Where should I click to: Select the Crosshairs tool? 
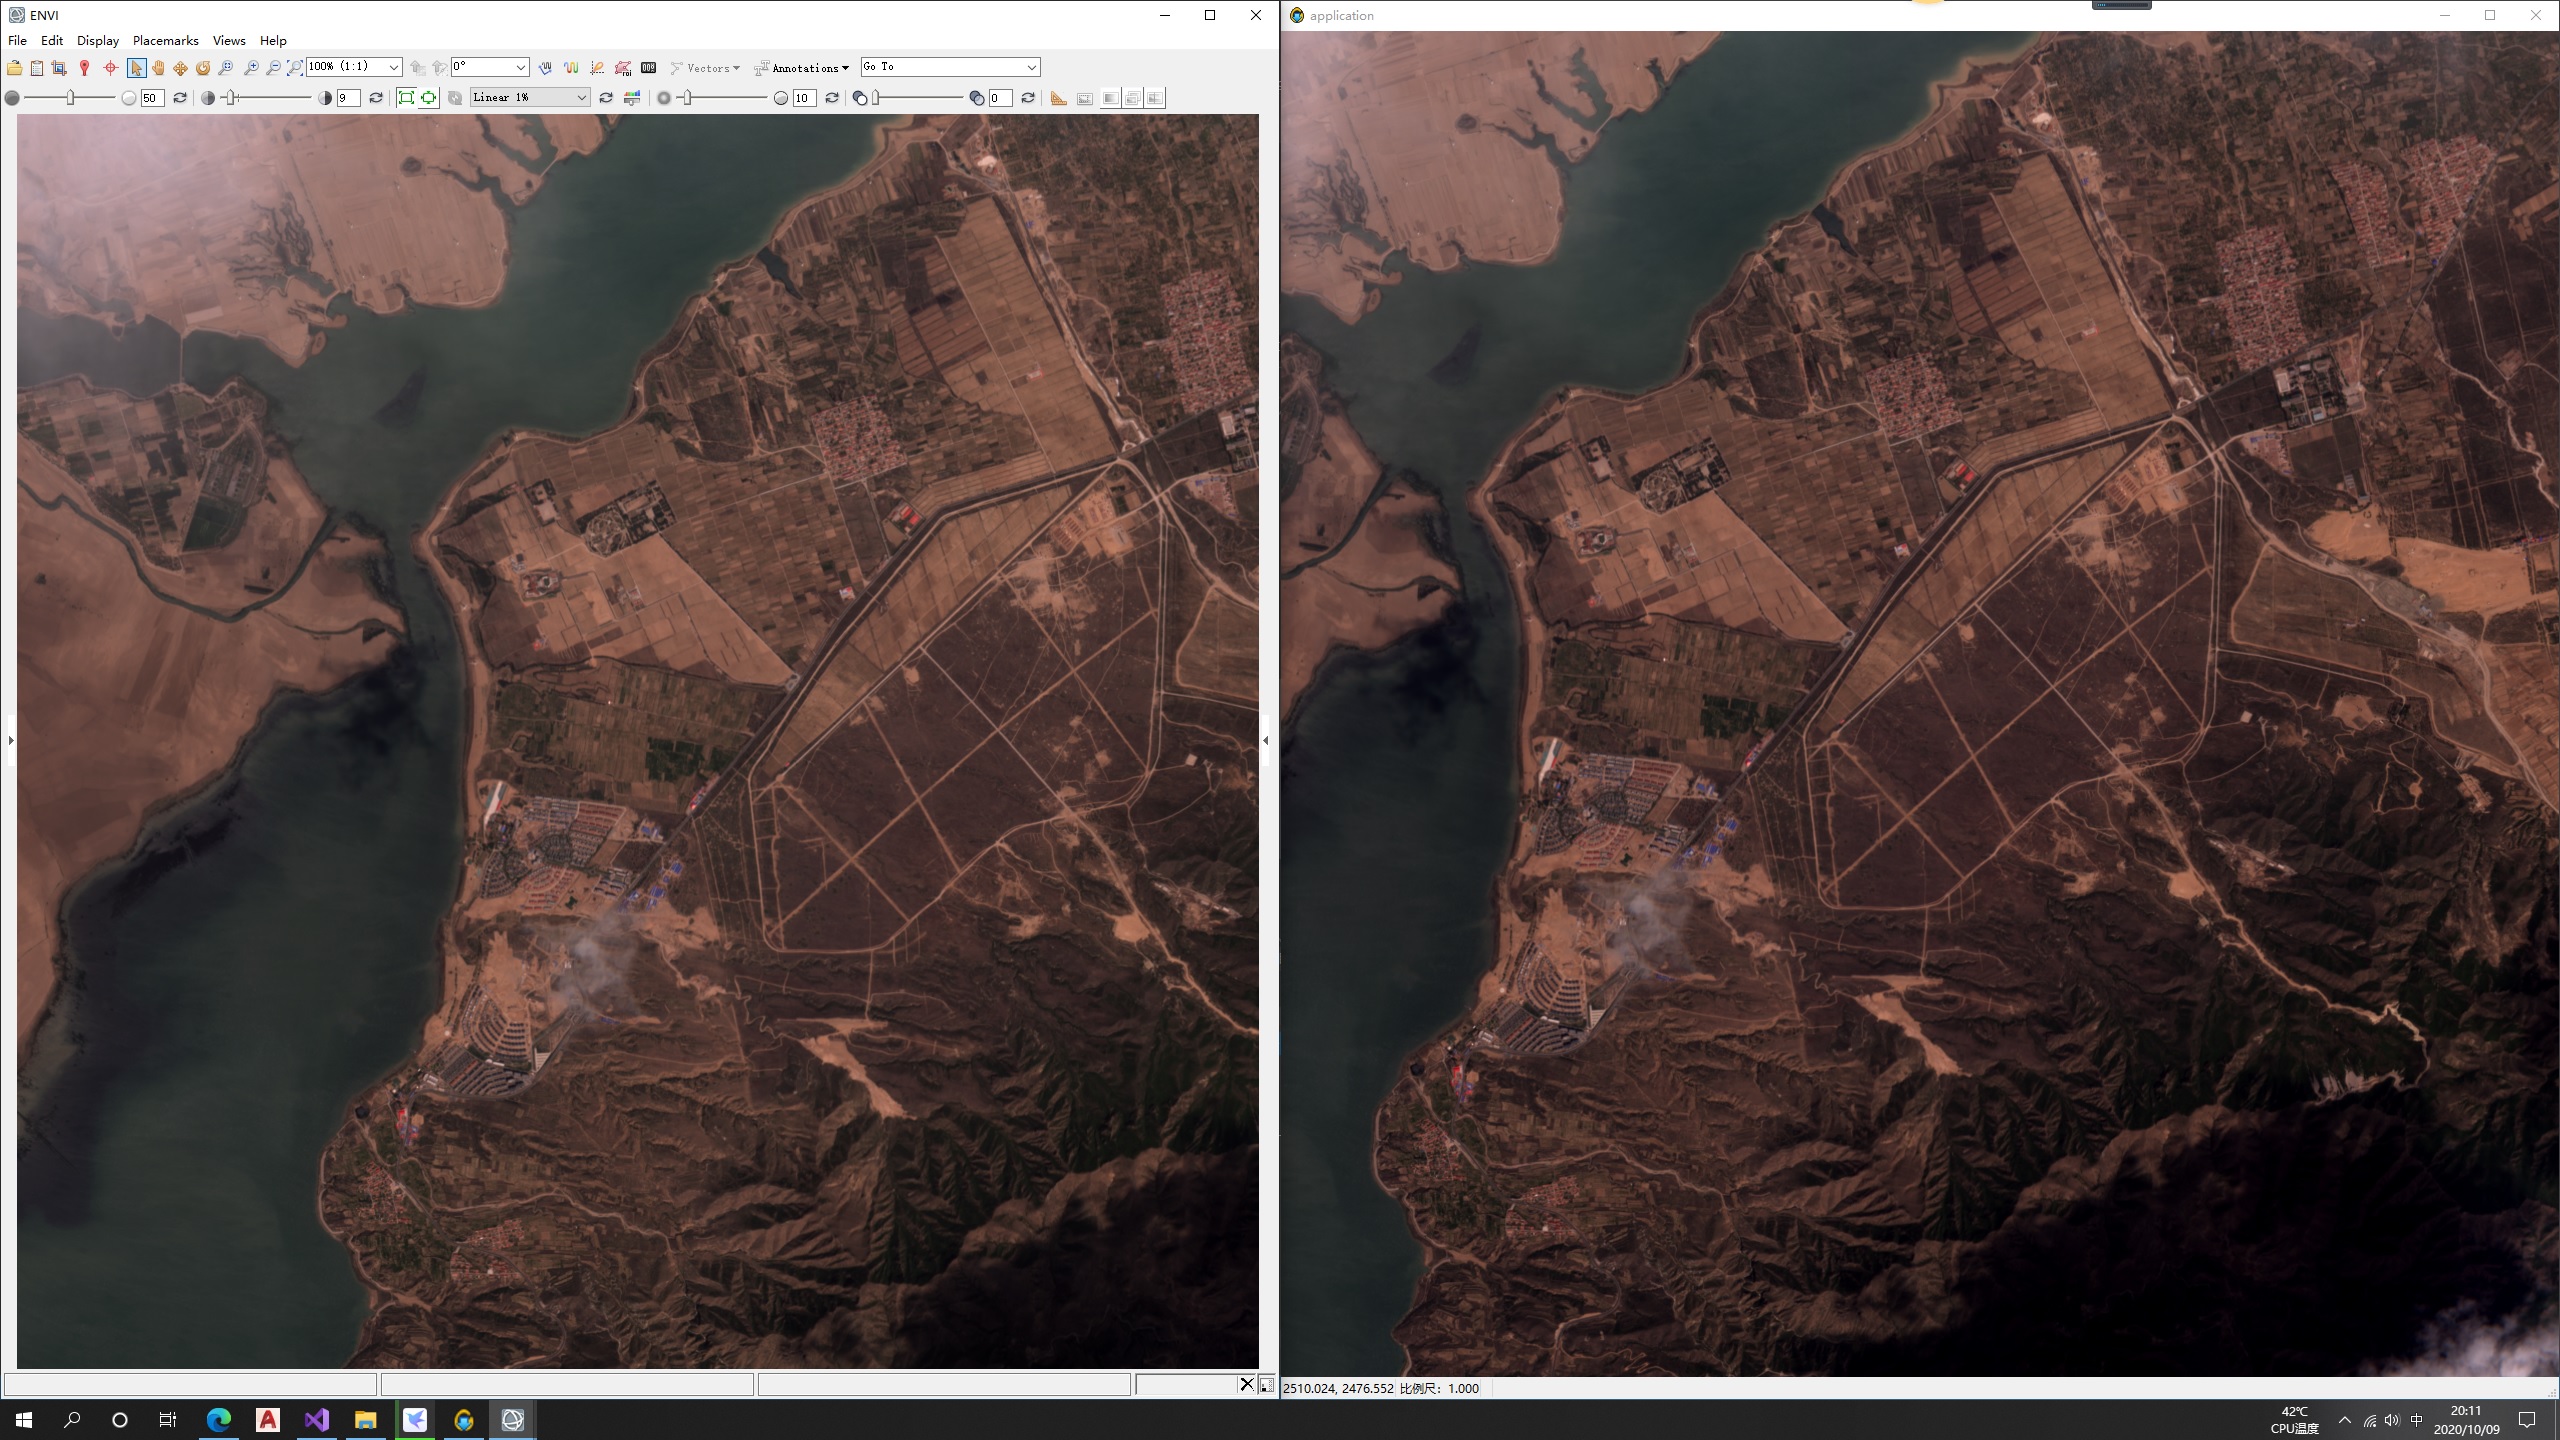111,68
